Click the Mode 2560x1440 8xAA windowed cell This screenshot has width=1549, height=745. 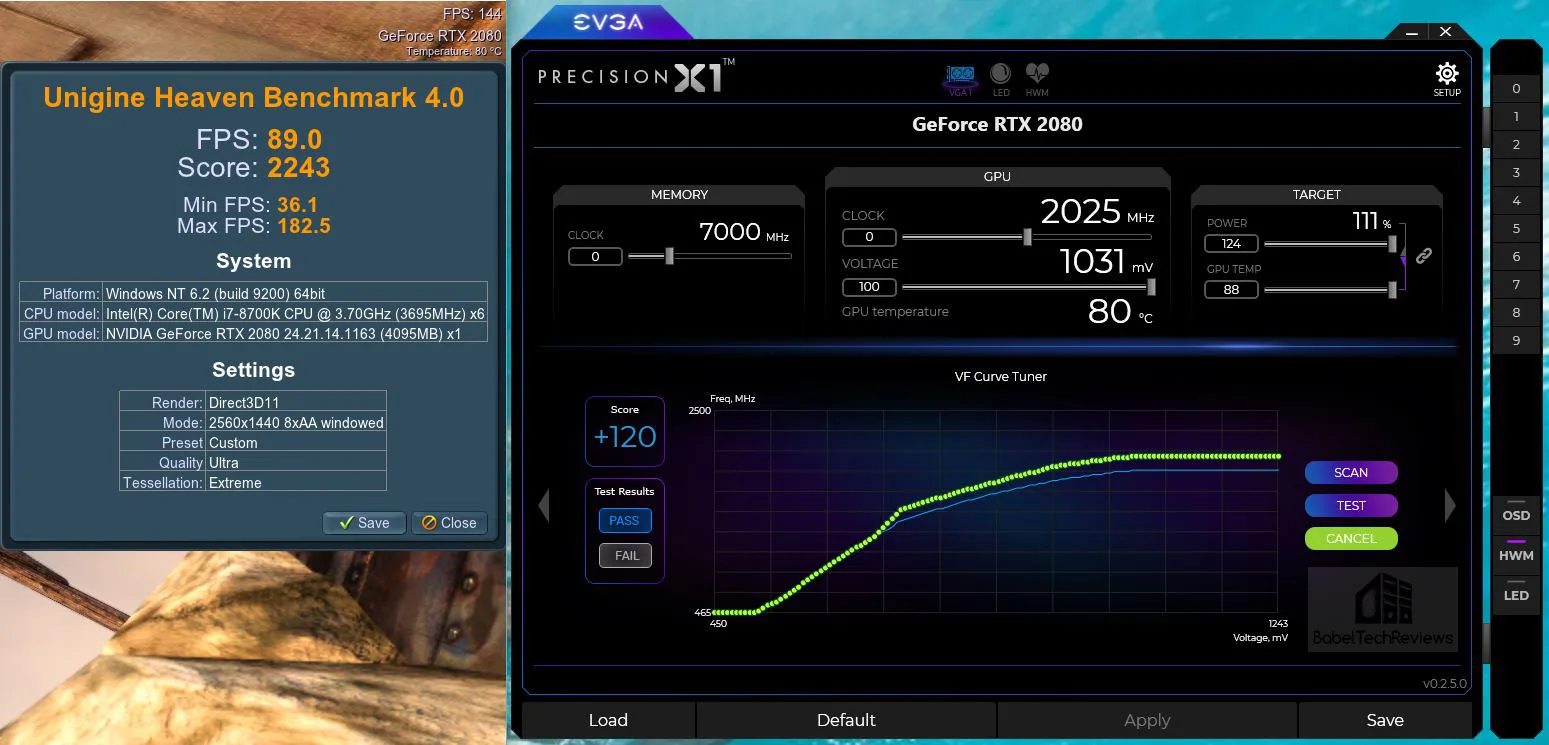click(x=296, y=422)
